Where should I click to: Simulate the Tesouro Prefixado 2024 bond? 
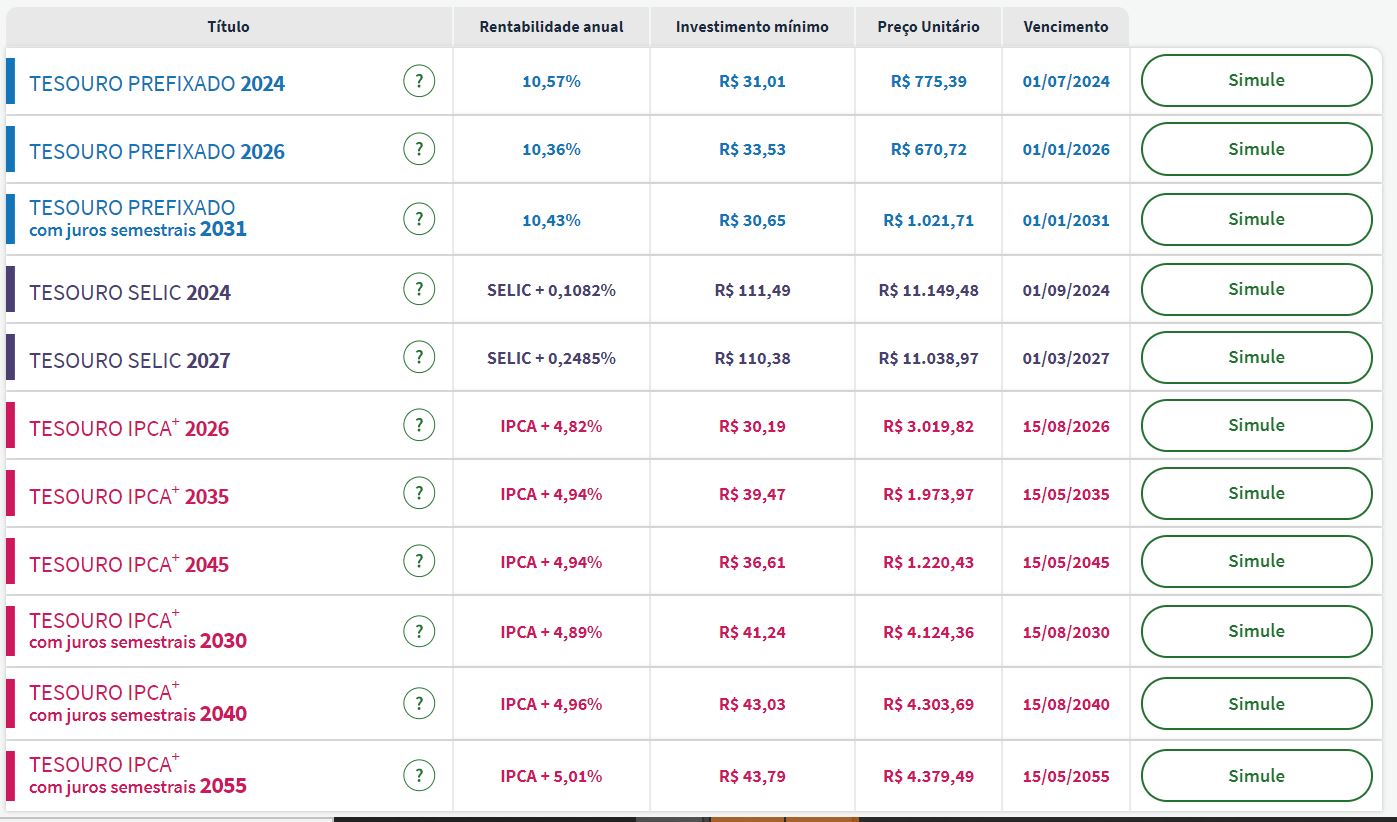(1256, 80)
